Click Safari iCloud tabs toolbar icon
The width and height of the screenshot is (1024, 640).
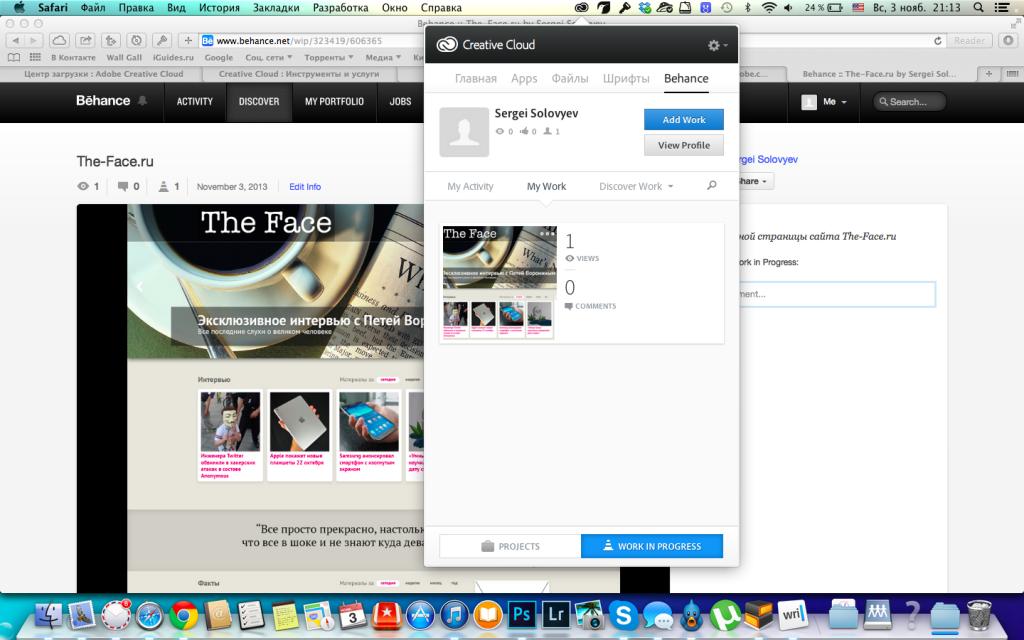tap(59, 40)
